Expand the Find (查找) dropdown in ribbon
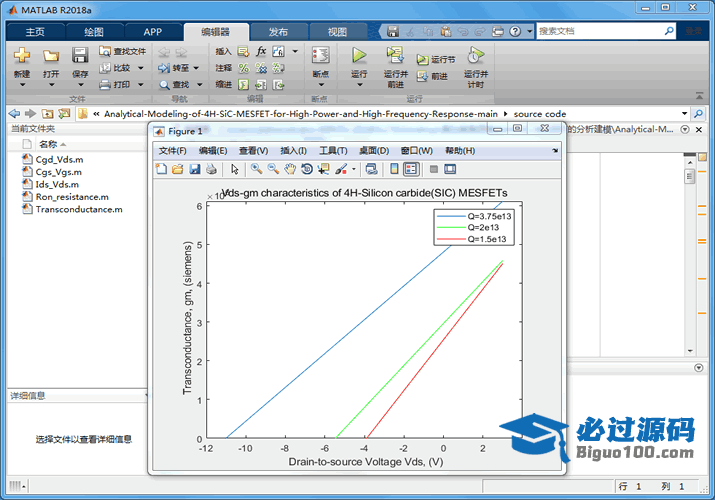Screen dimensions: 715x500 [x=197, y=85]
